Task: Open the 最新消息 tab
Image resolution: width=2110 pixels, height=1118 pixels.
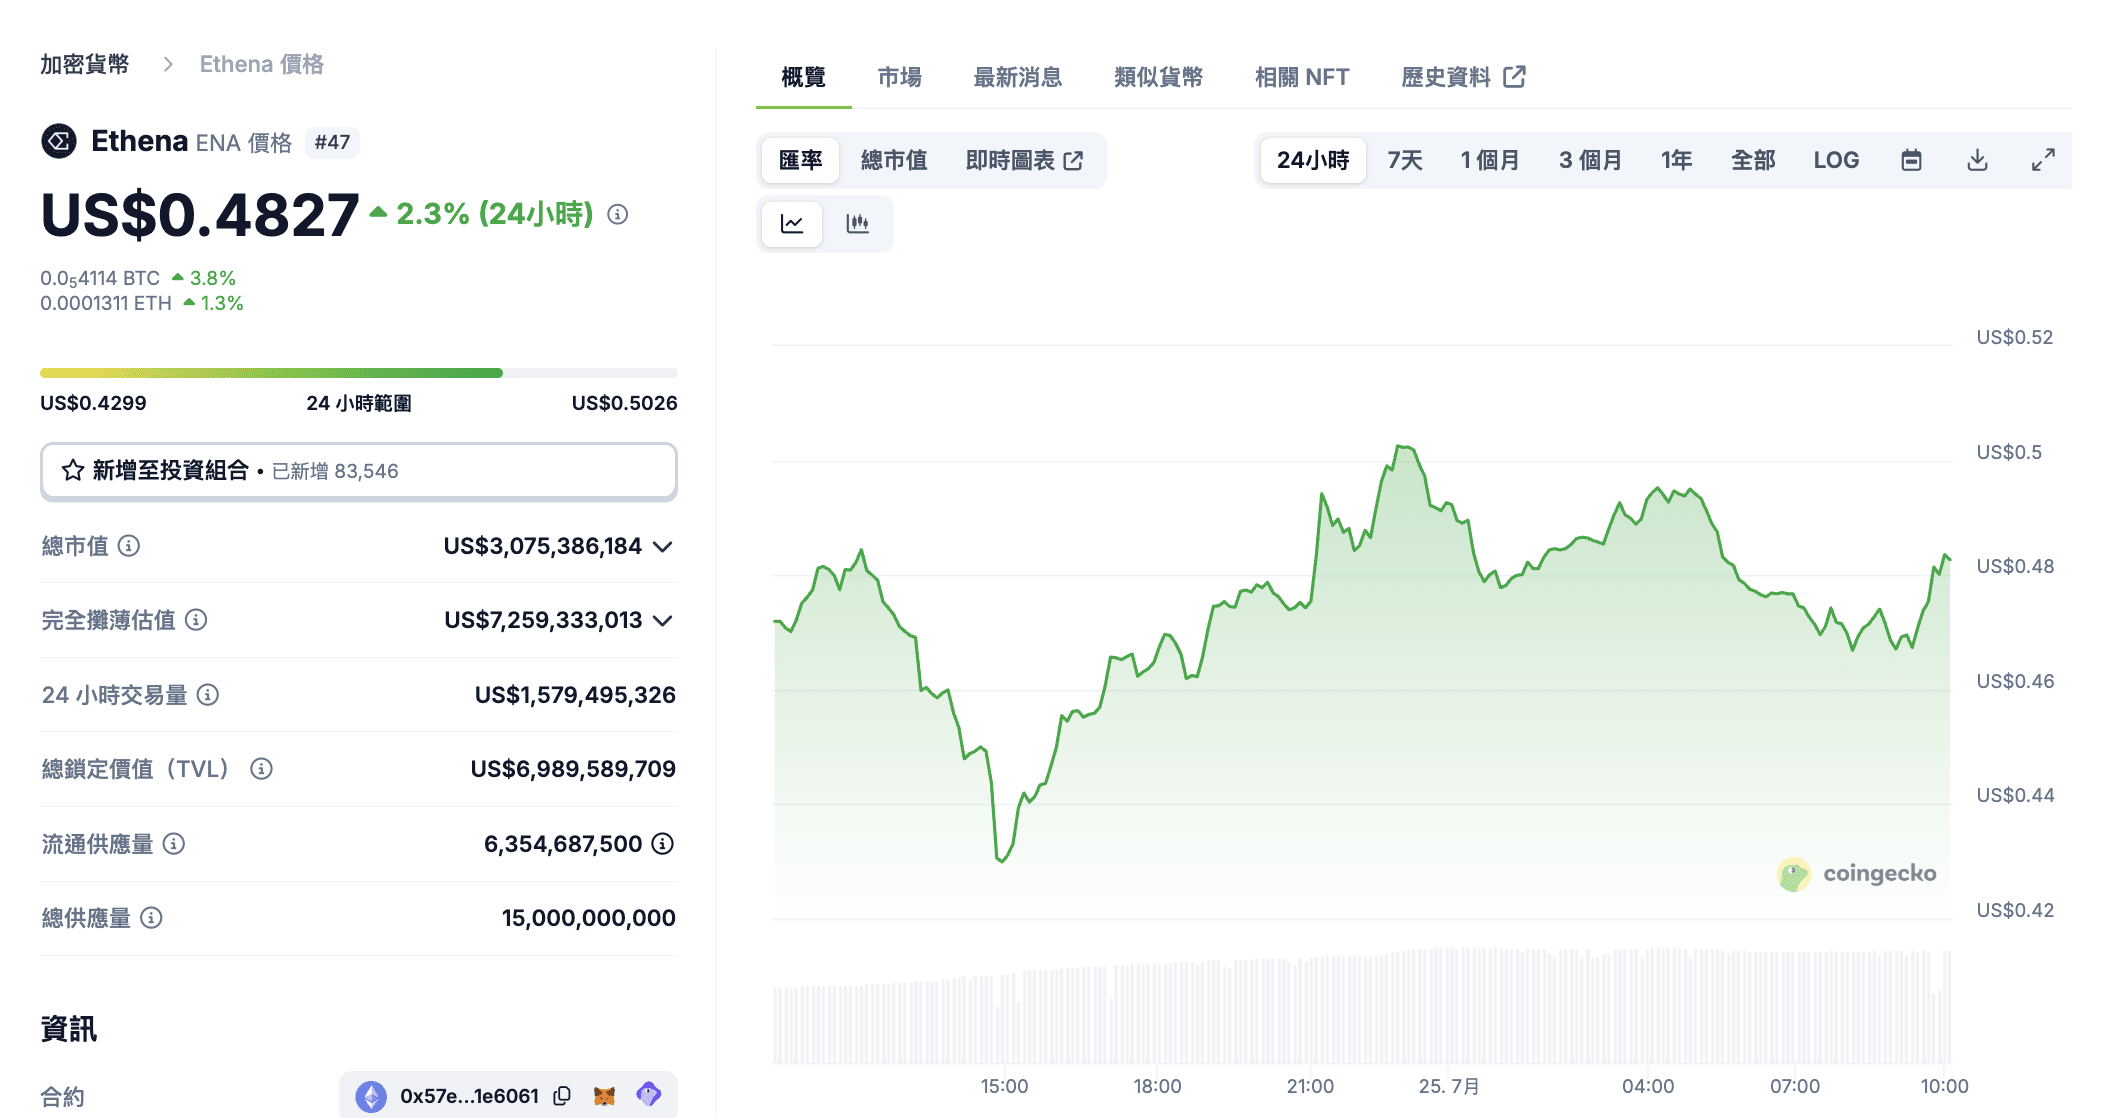Action: coord(1017,77)
